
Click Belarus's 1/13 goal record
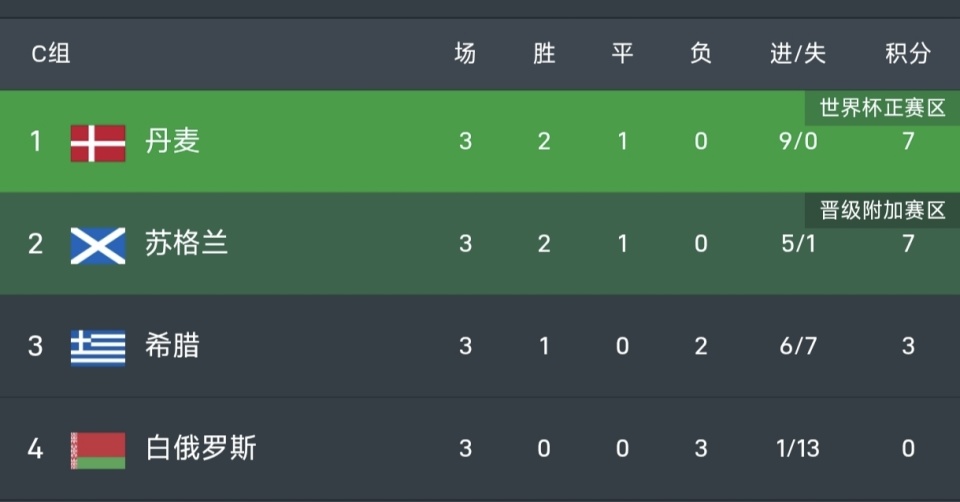pyautogui.click(x=798, y=449)
